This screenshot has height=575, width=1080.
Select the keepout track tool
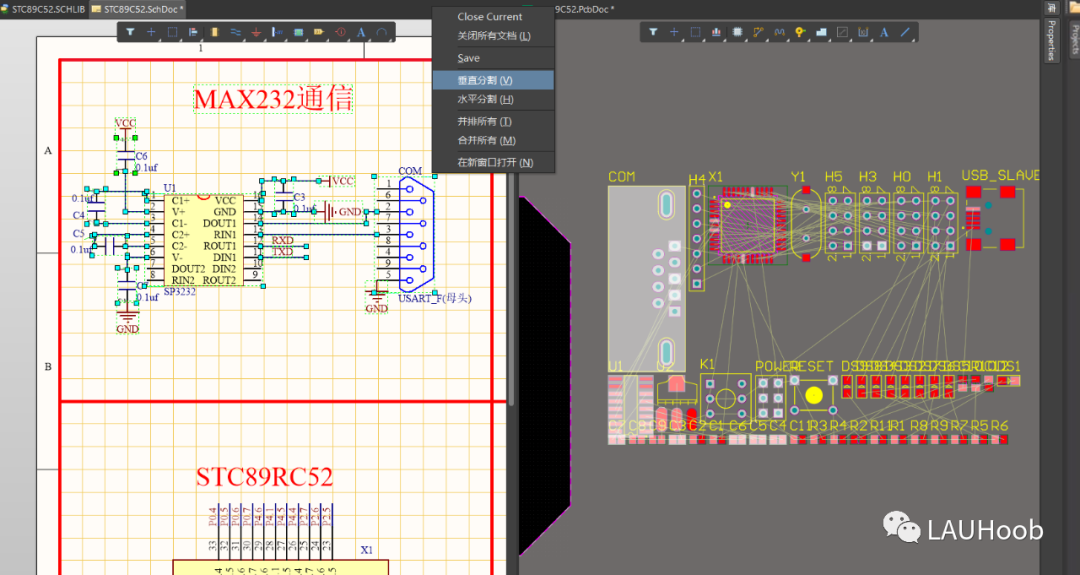coord(842,32)
